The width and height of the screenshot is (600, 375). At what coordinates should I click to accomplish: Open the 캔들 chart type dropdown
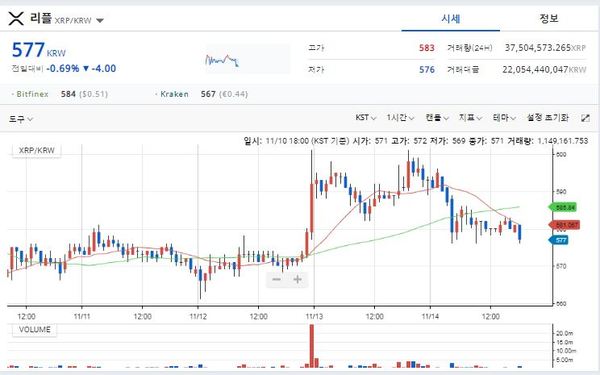(x=437, y=117)
